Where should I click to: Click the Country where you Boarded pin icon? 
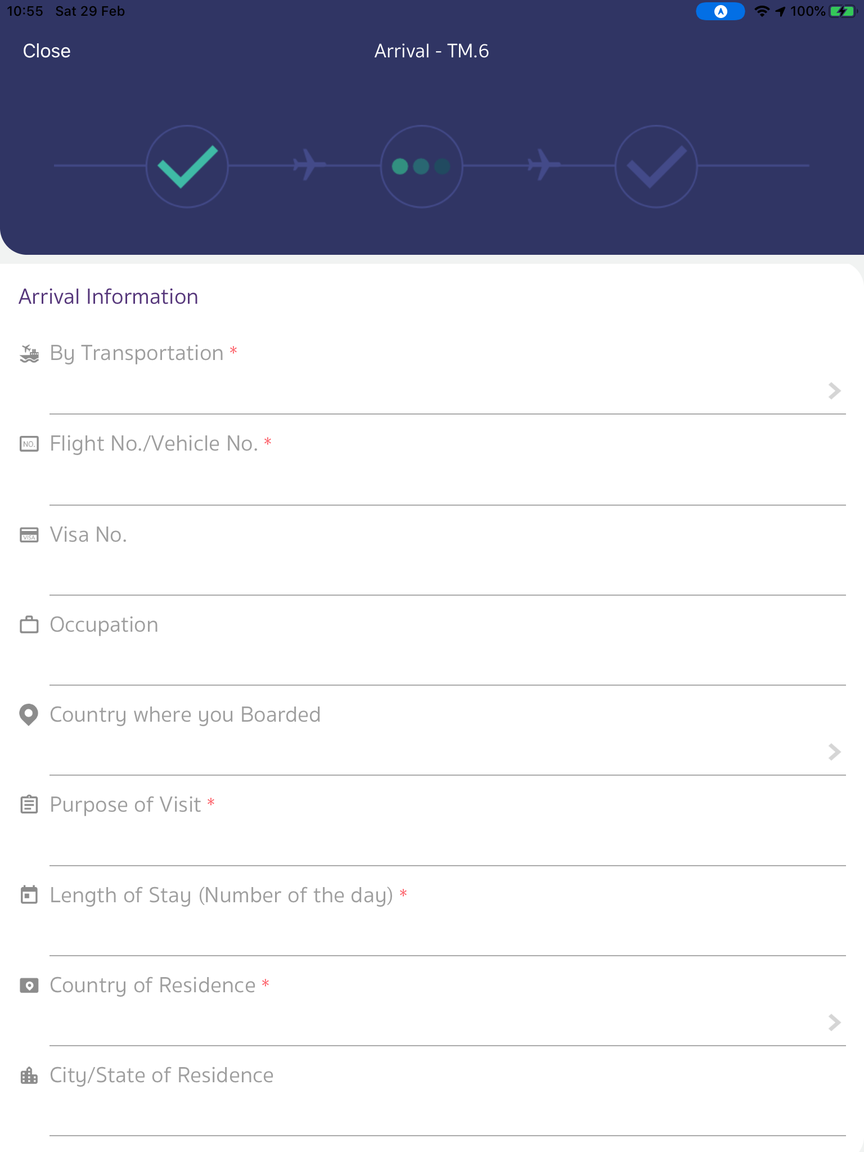pyautogui.click(x=29, y=715)
